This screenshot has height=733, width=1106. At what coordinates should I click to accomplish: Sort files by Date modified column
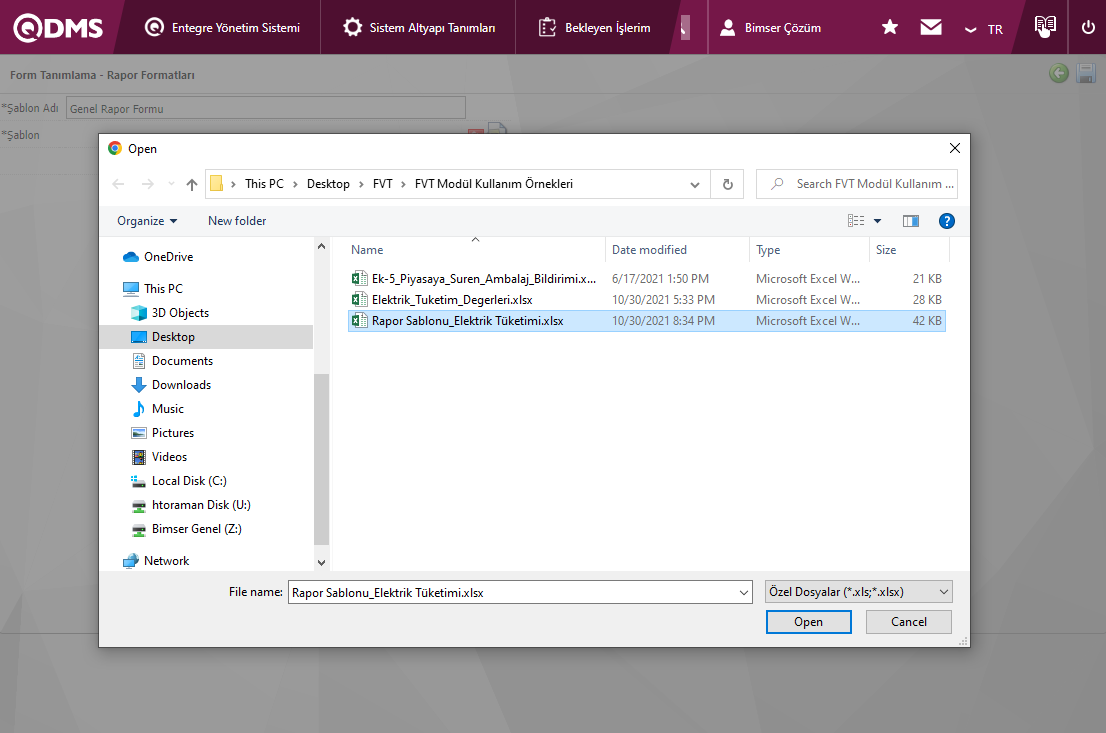649,250
